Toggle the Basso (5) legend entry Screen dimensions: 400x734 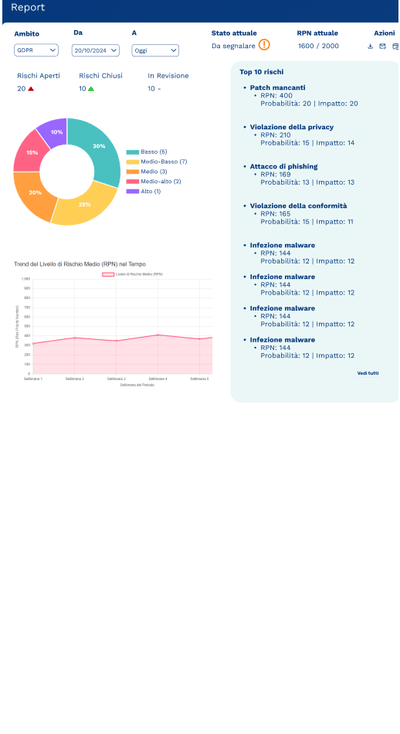(x=147, y=152)
